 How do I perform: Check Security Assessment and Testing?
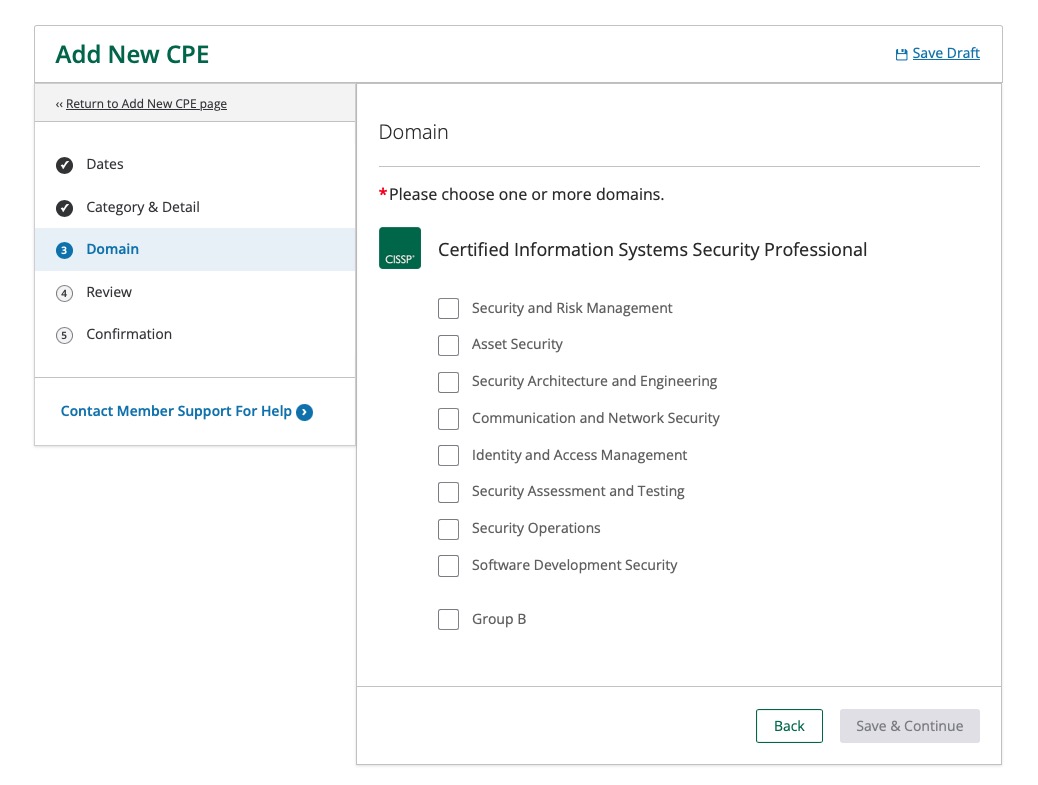click(448, 492)
